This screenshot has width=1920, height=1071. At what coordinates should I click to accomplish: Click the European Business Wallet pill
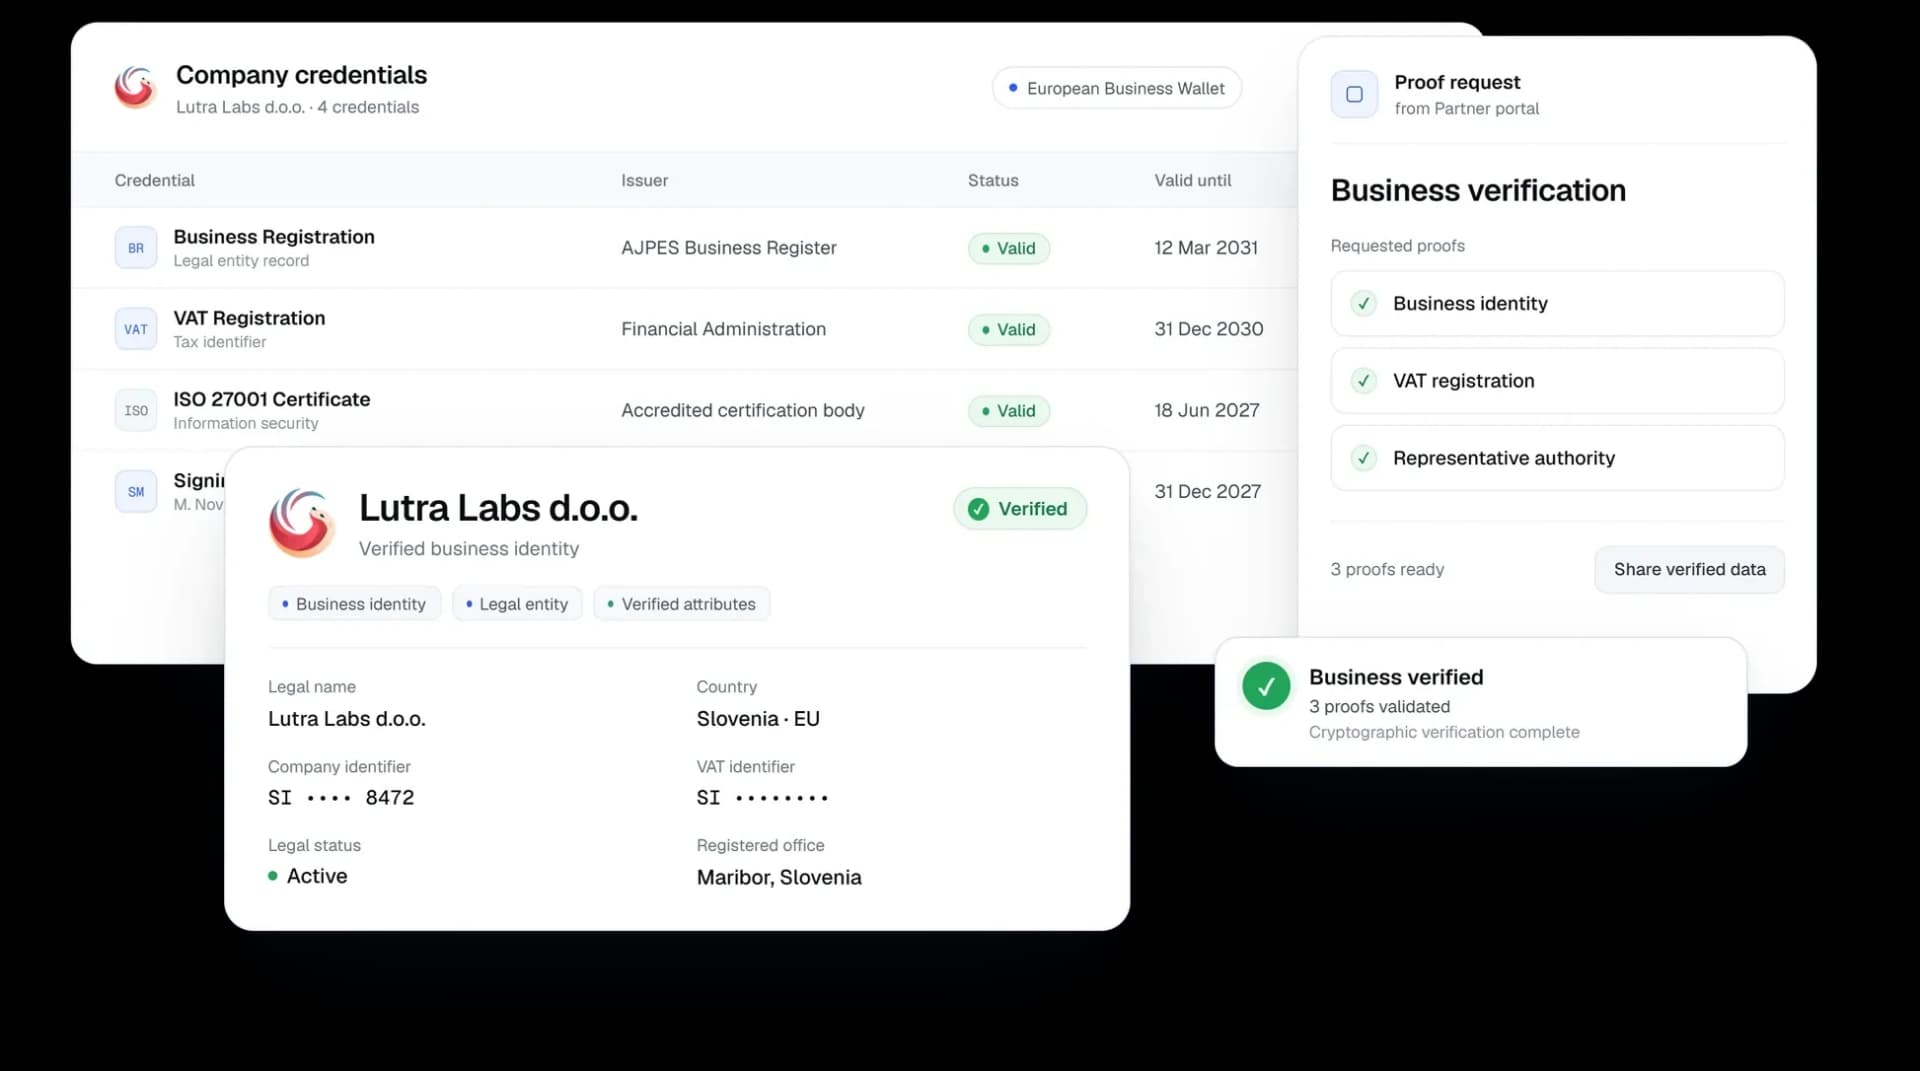pos(1116,88)
